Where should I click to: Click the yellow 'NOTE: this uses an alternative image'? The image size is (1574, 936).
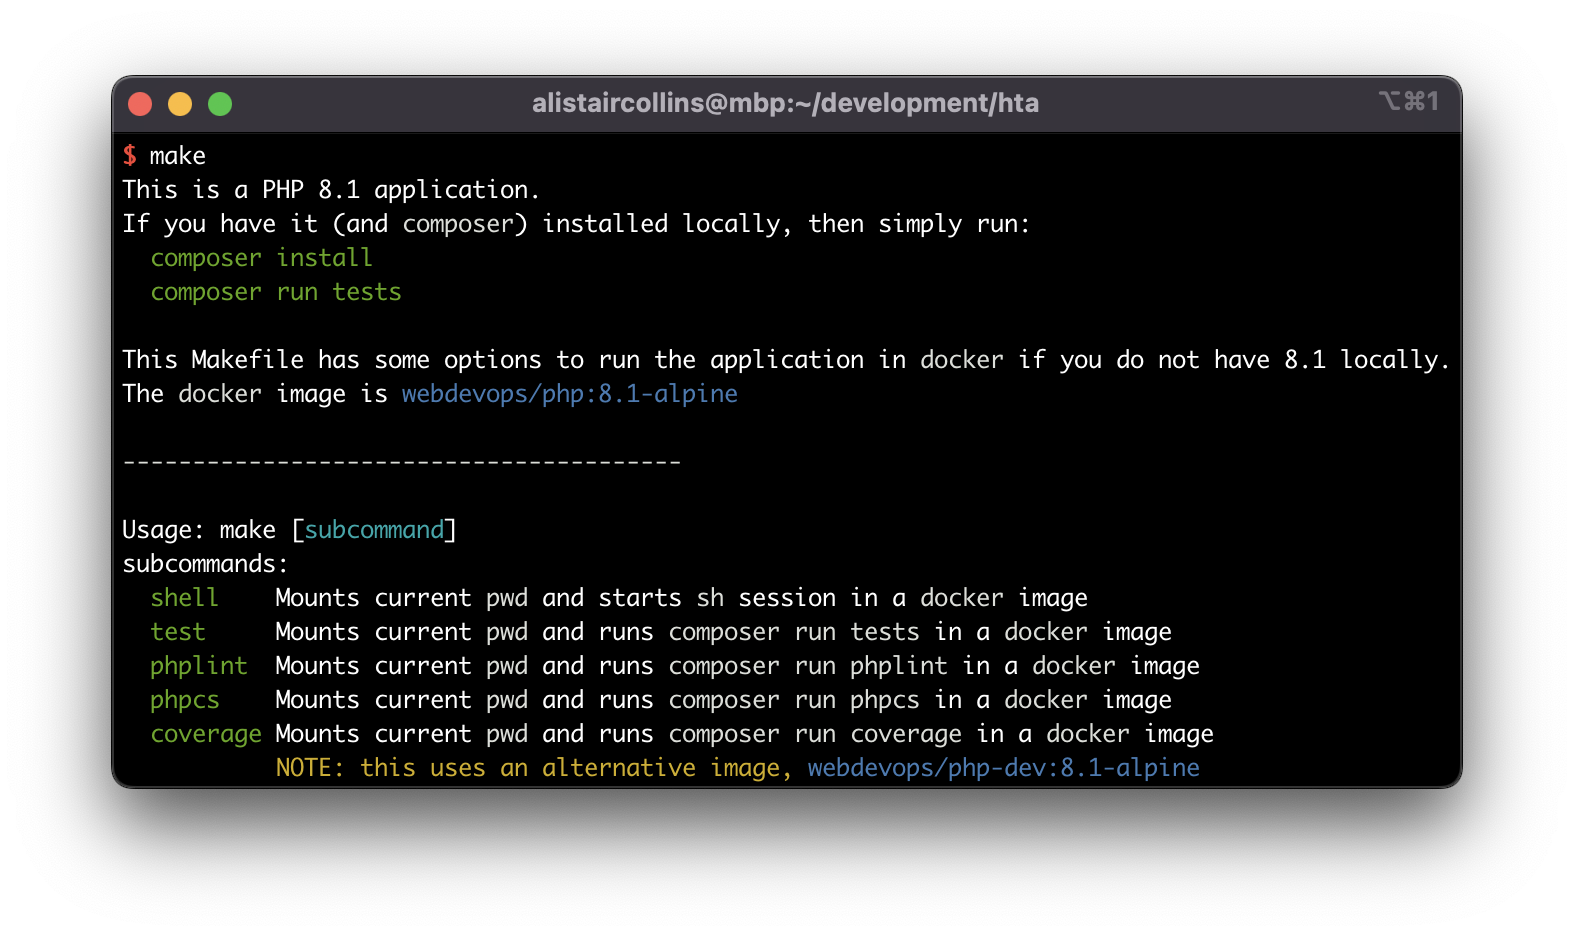534,768
